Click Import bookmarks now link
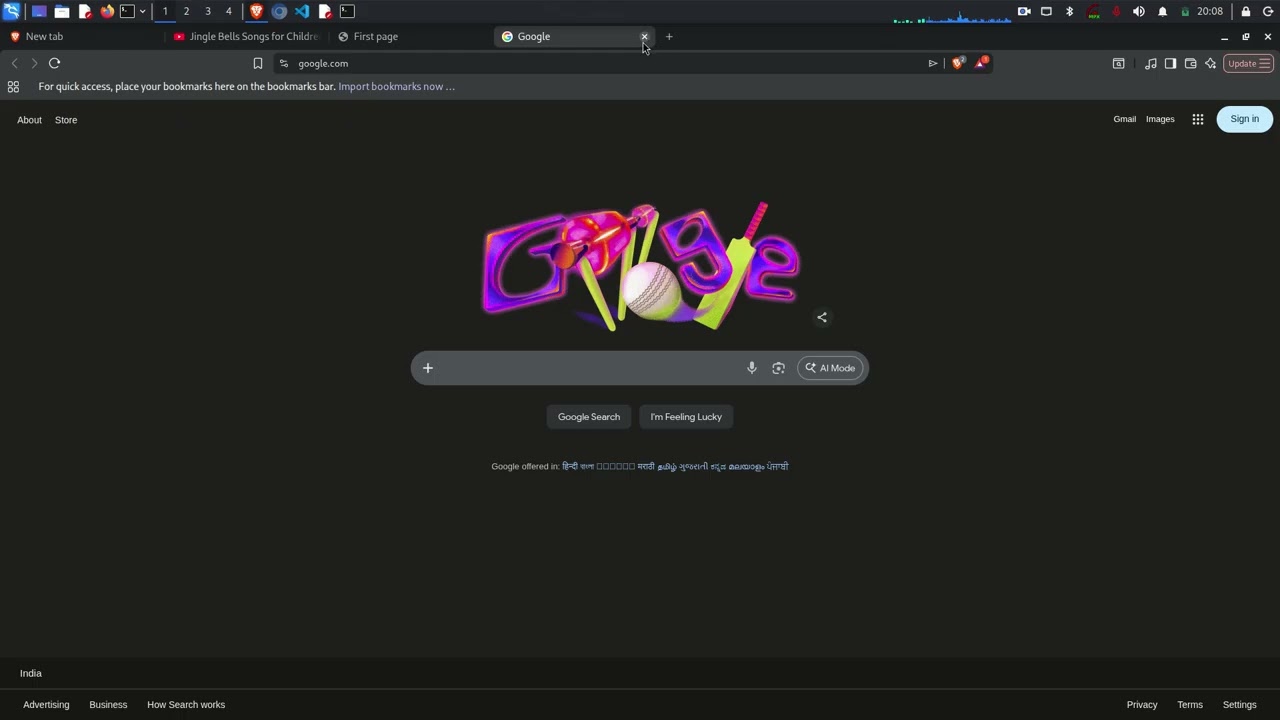Screen dimensions: 1280x720 click(396, 87)
